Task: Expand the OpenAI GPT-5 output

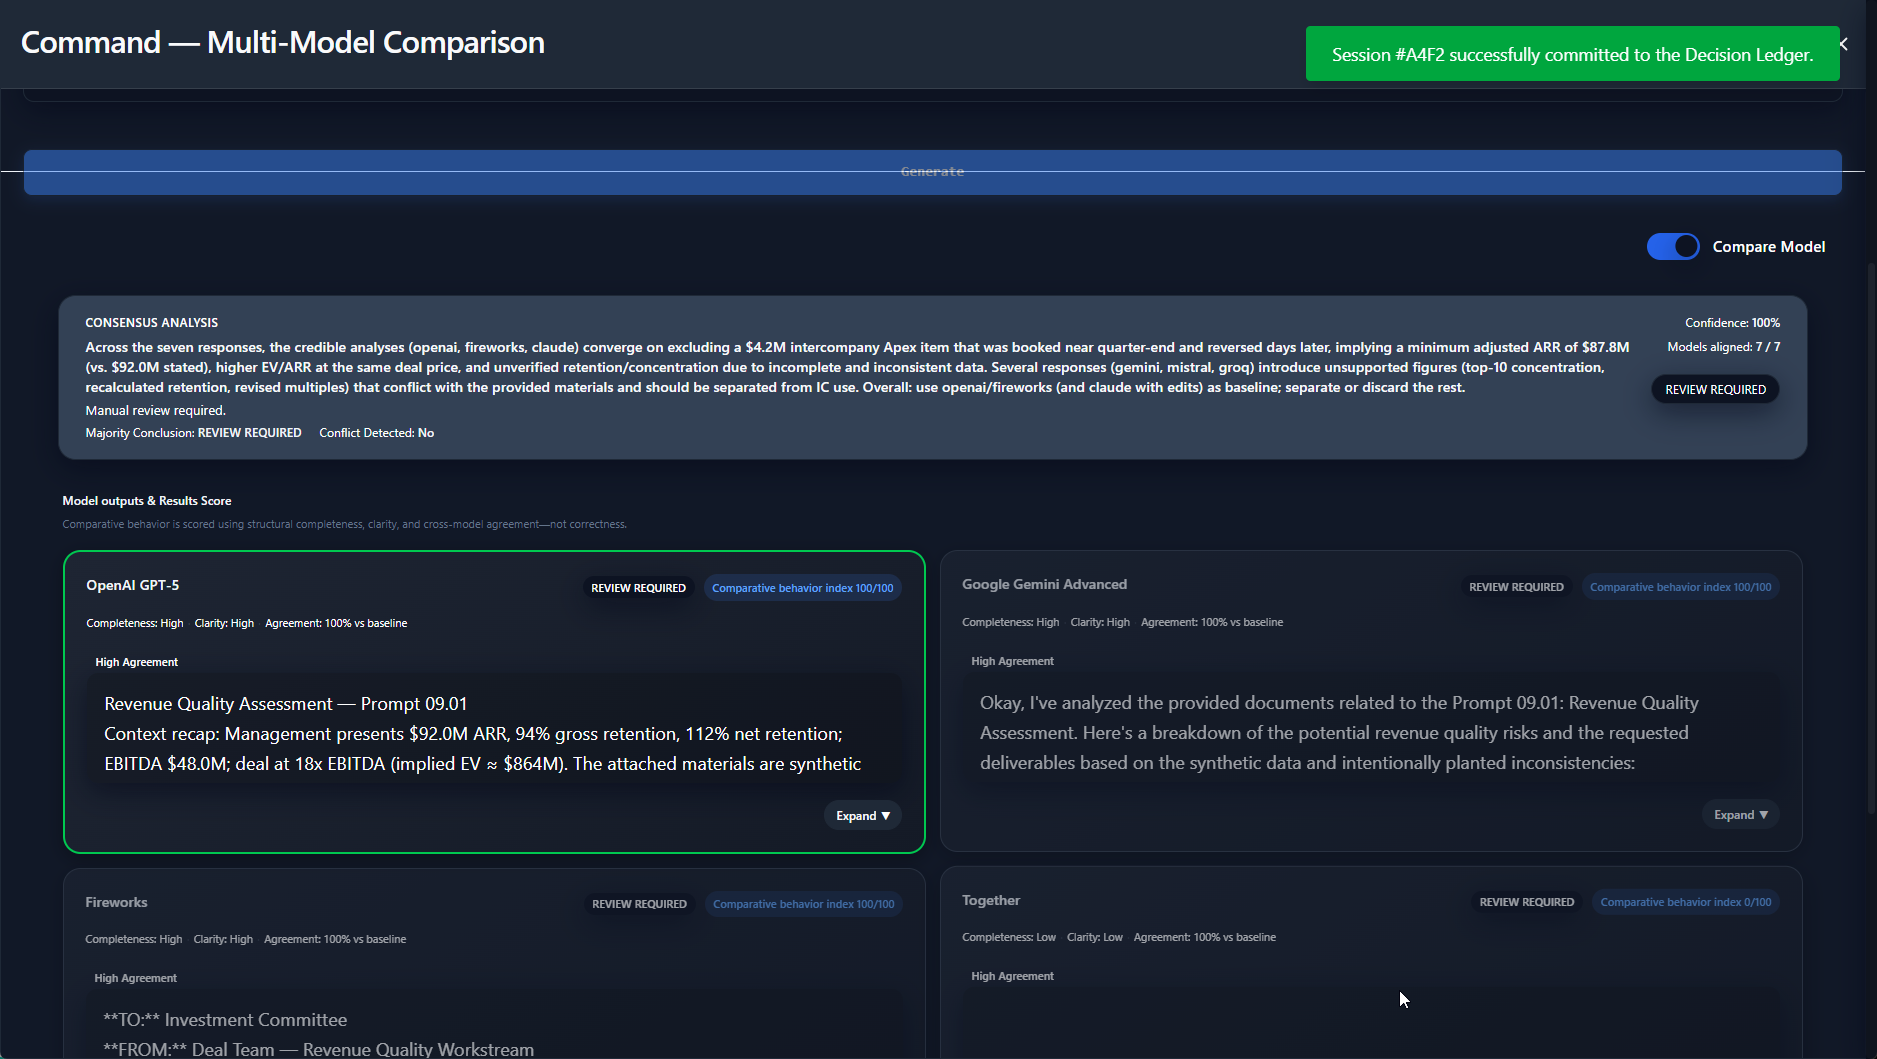Action: [x=862, y=816]
